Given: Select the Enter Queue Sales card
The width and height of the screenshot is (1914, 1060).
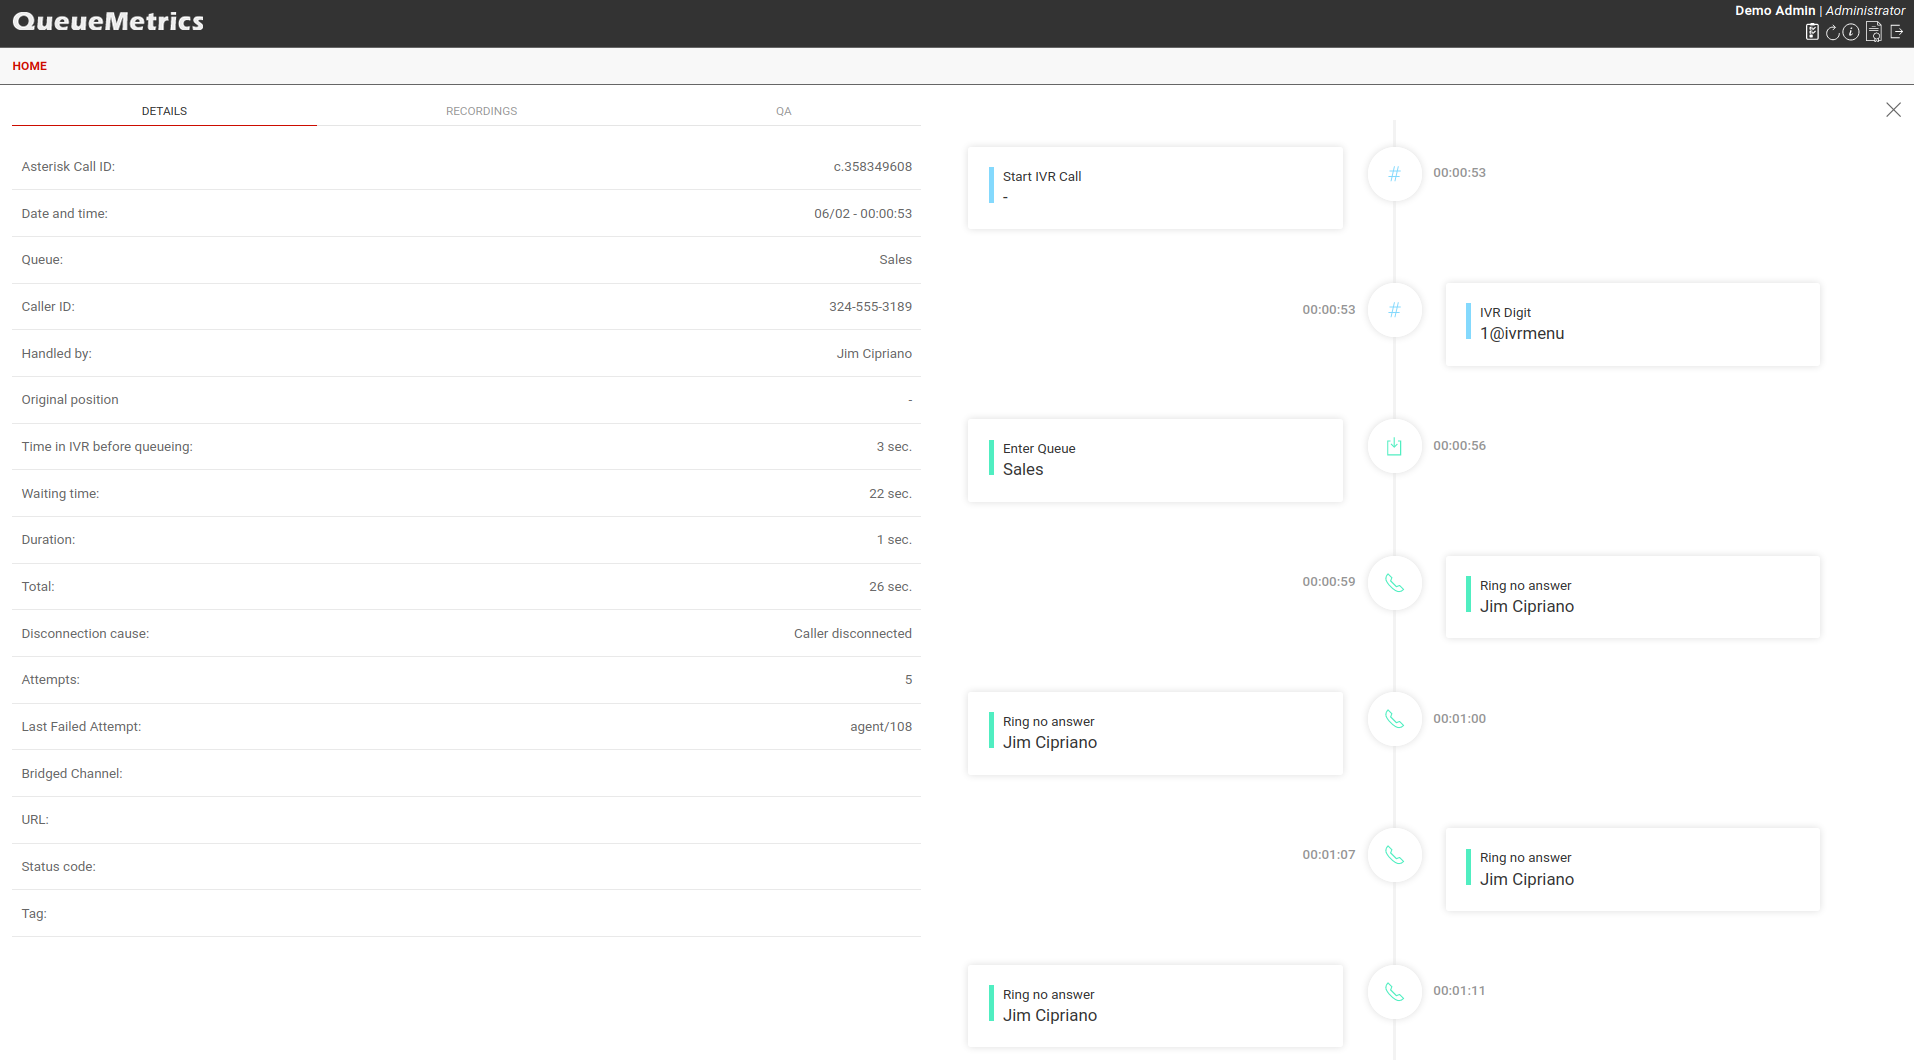Looking at the screenshot, I should (1155, 460).
